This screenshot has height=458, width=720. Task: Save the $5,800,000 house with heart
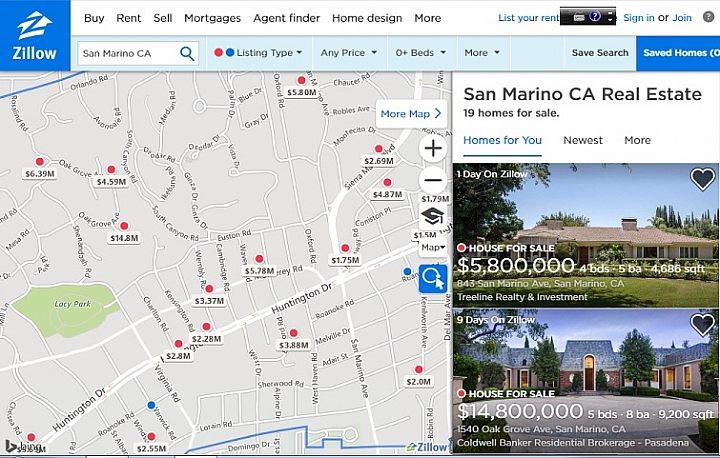pos(703,179)
